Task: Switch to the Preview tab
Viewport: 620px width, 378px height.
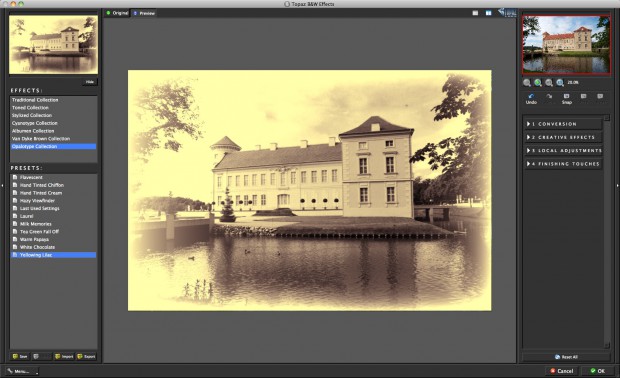Action: click(144, 13)
